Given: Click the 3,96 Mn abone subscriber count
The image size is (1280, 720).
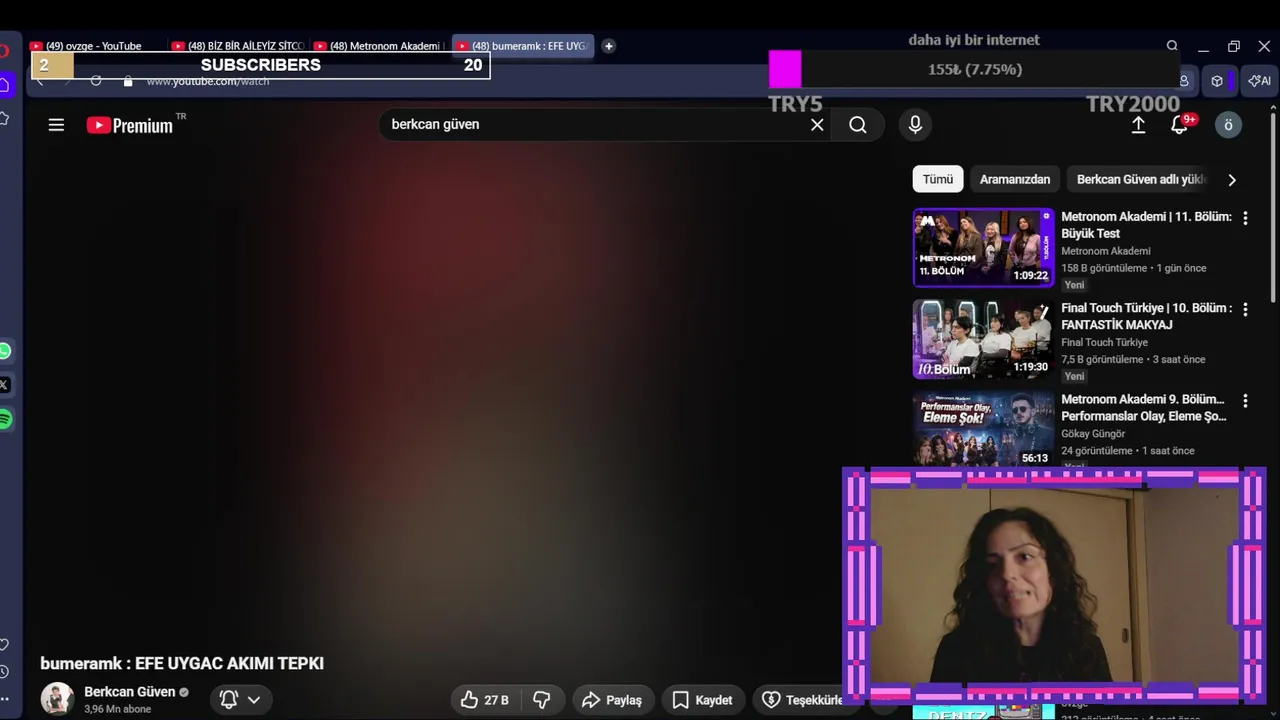Looking at the screenshot, I should click(x=118, y=709).
